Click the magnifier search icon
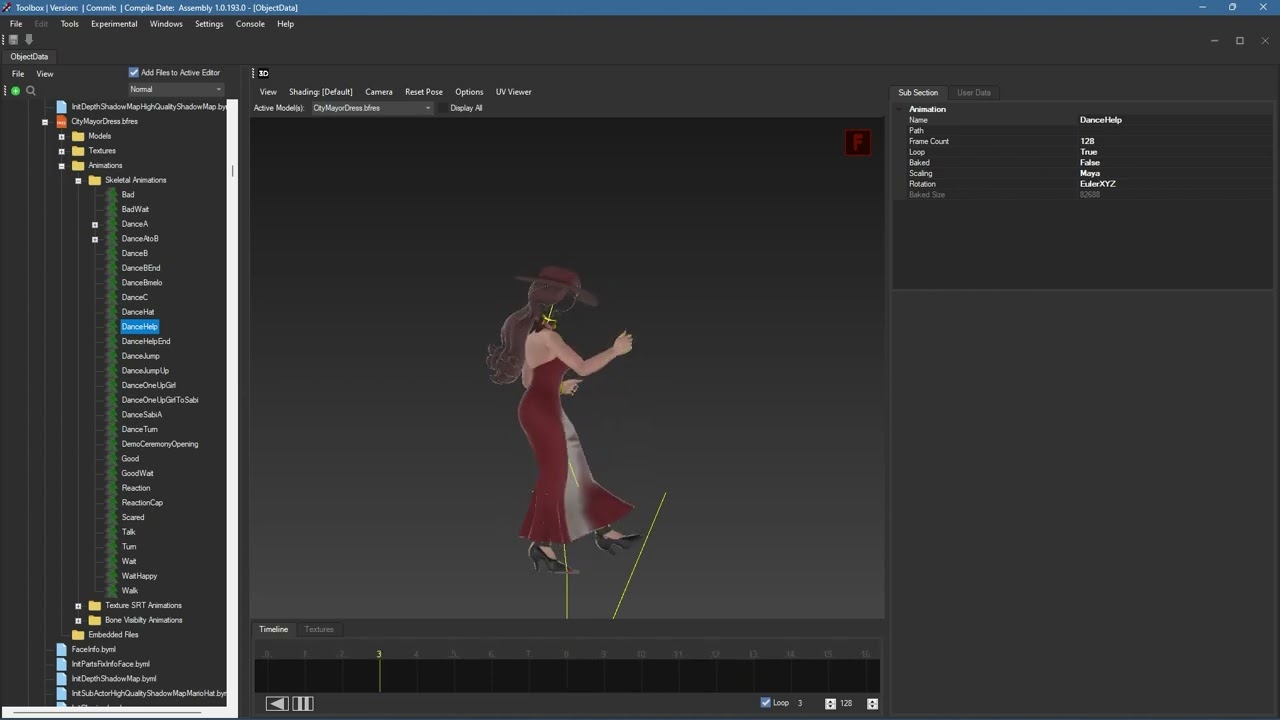This screenshot has height=720, width=1280. click(31, 90)
